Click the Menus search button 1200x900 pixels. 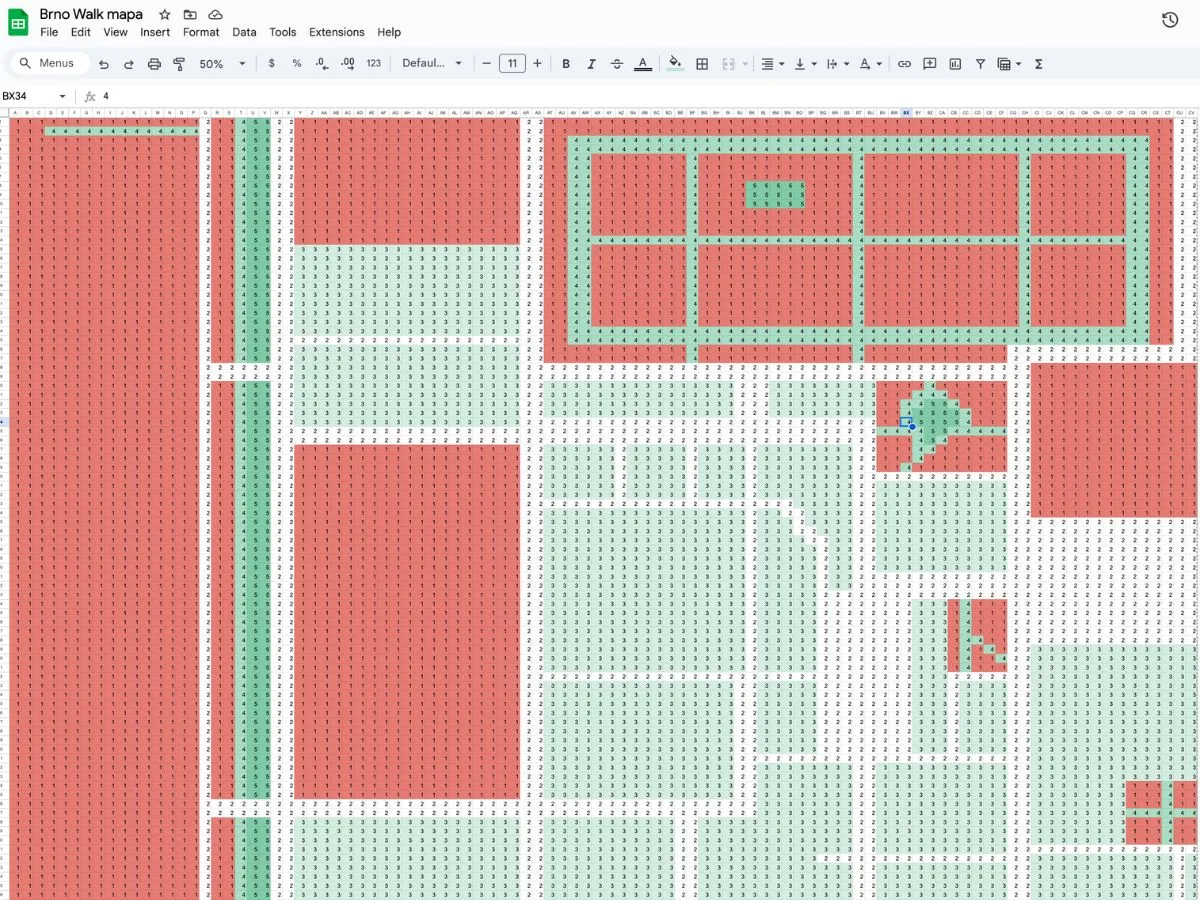point(48,64)
